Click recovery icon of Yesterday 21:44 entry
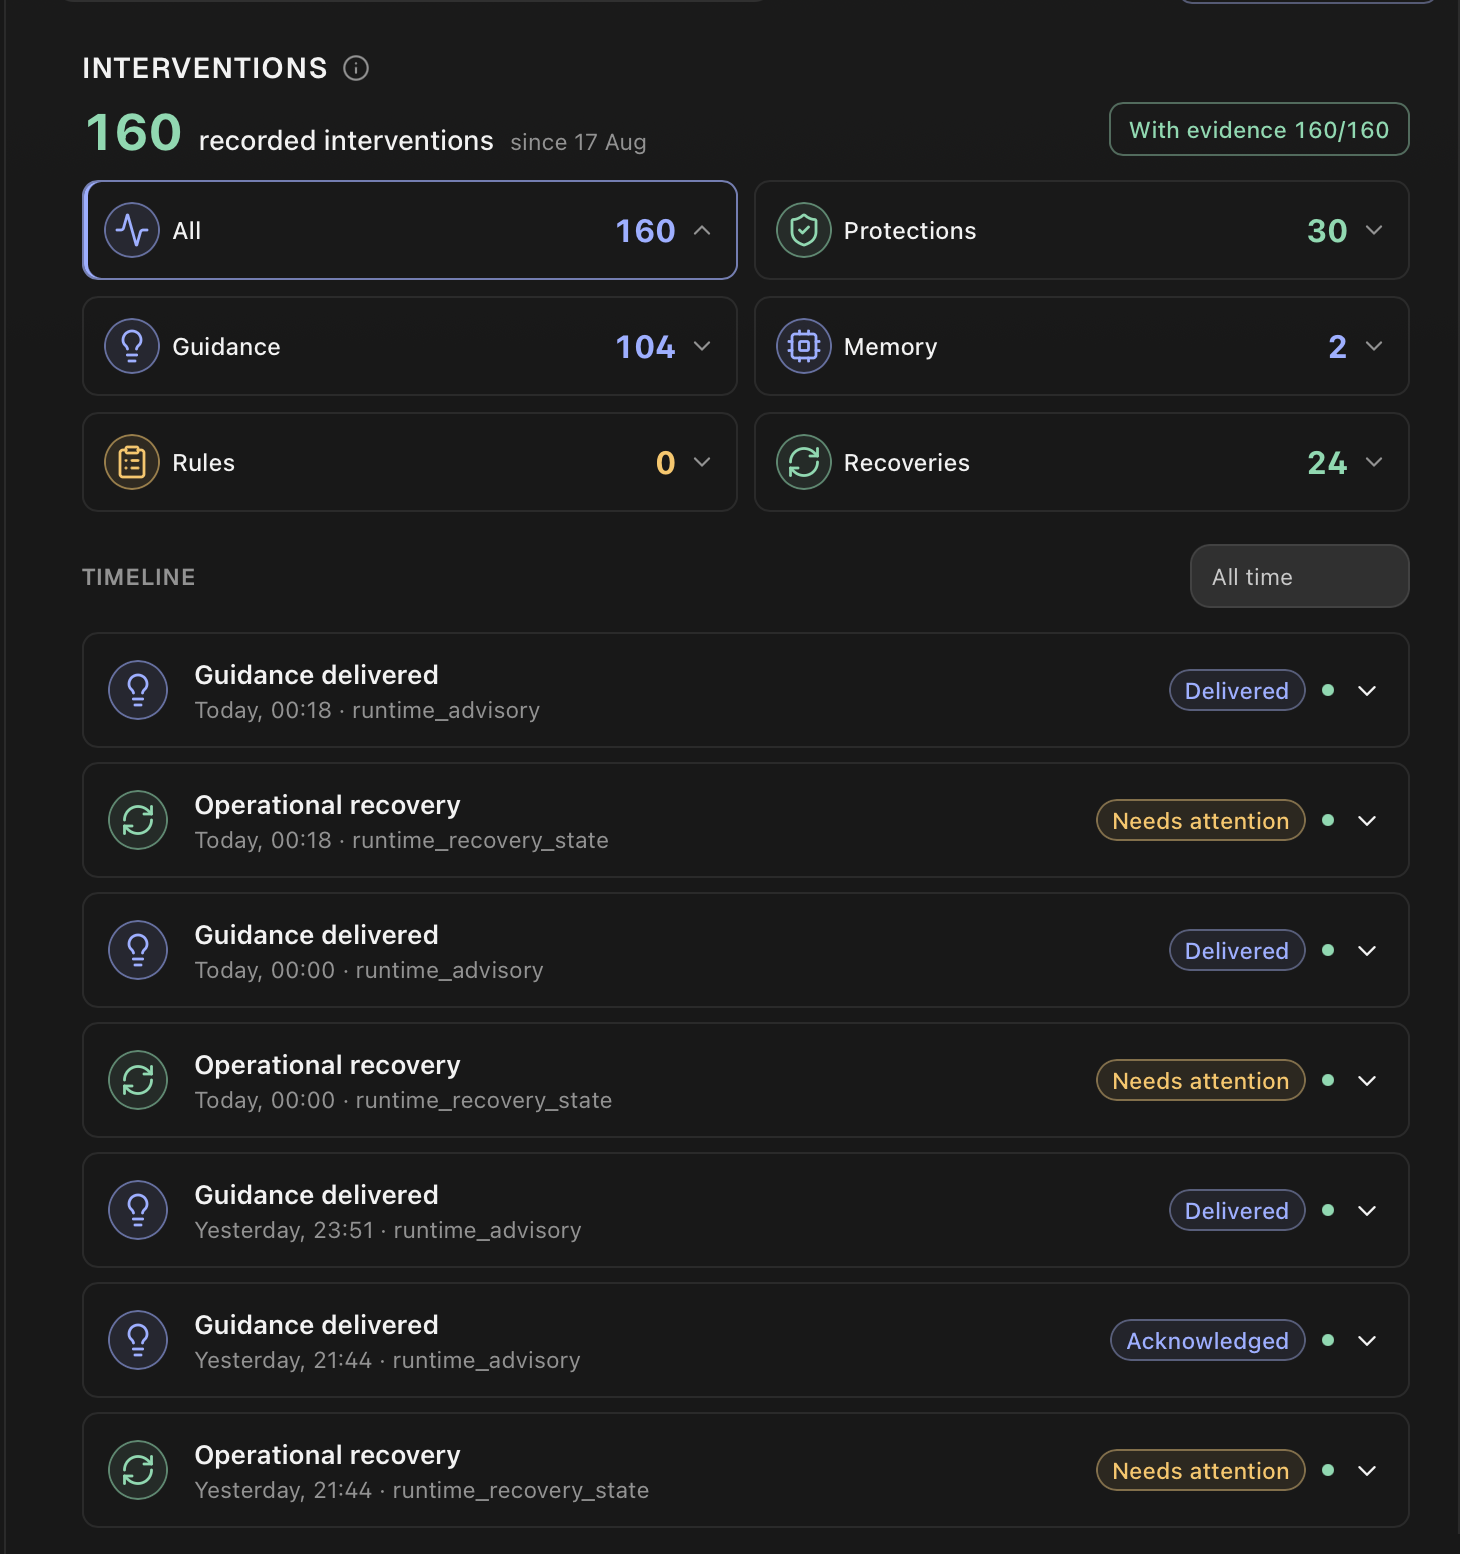The width and height of the screenshot is (1460, 1554). pyautogui.click(x=138, y=1470)
